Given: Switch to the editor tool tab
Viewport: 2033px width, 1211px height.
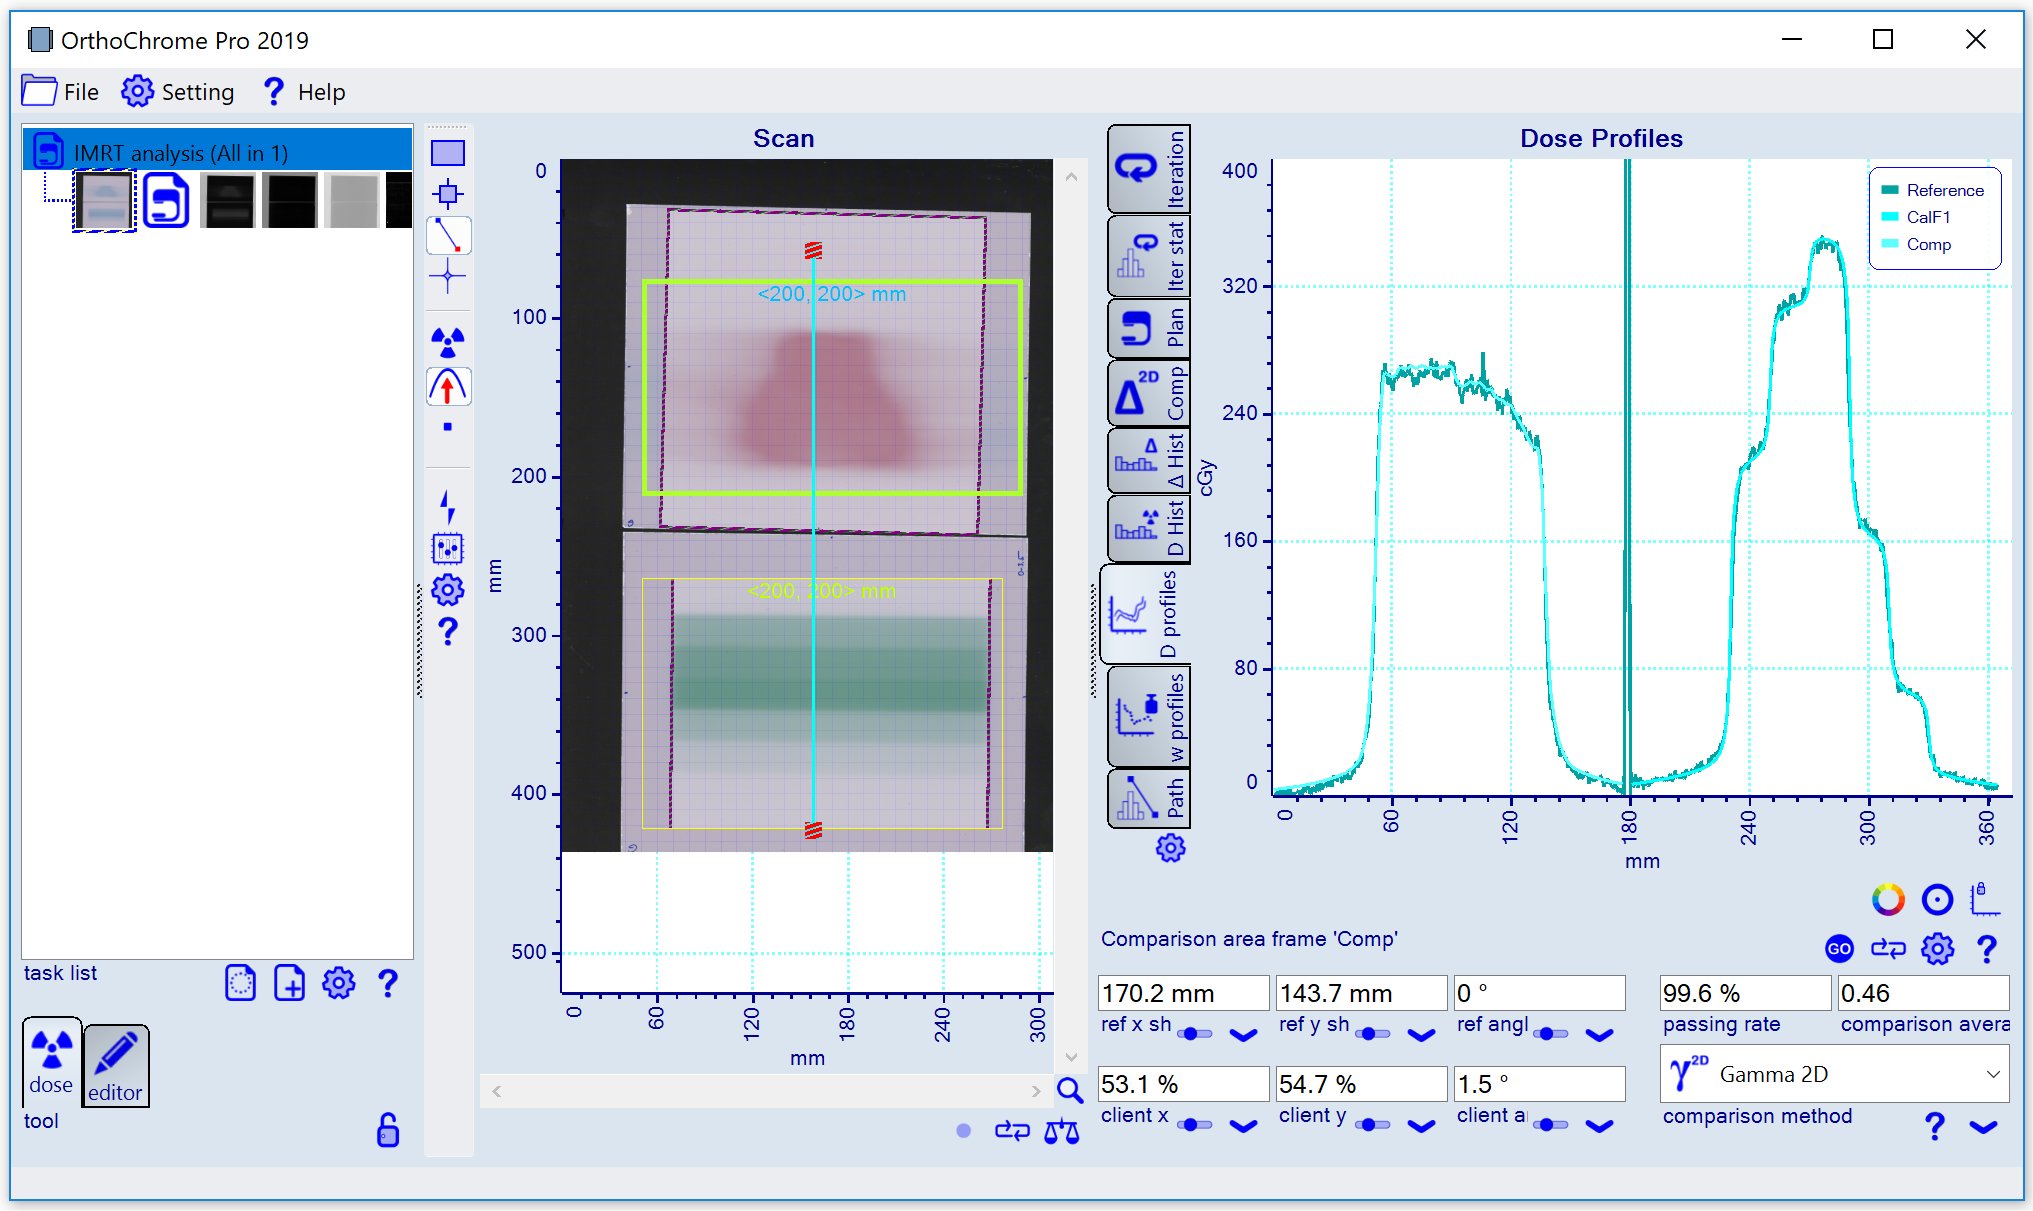Looking at the screenshot, I should (116, 1066).
